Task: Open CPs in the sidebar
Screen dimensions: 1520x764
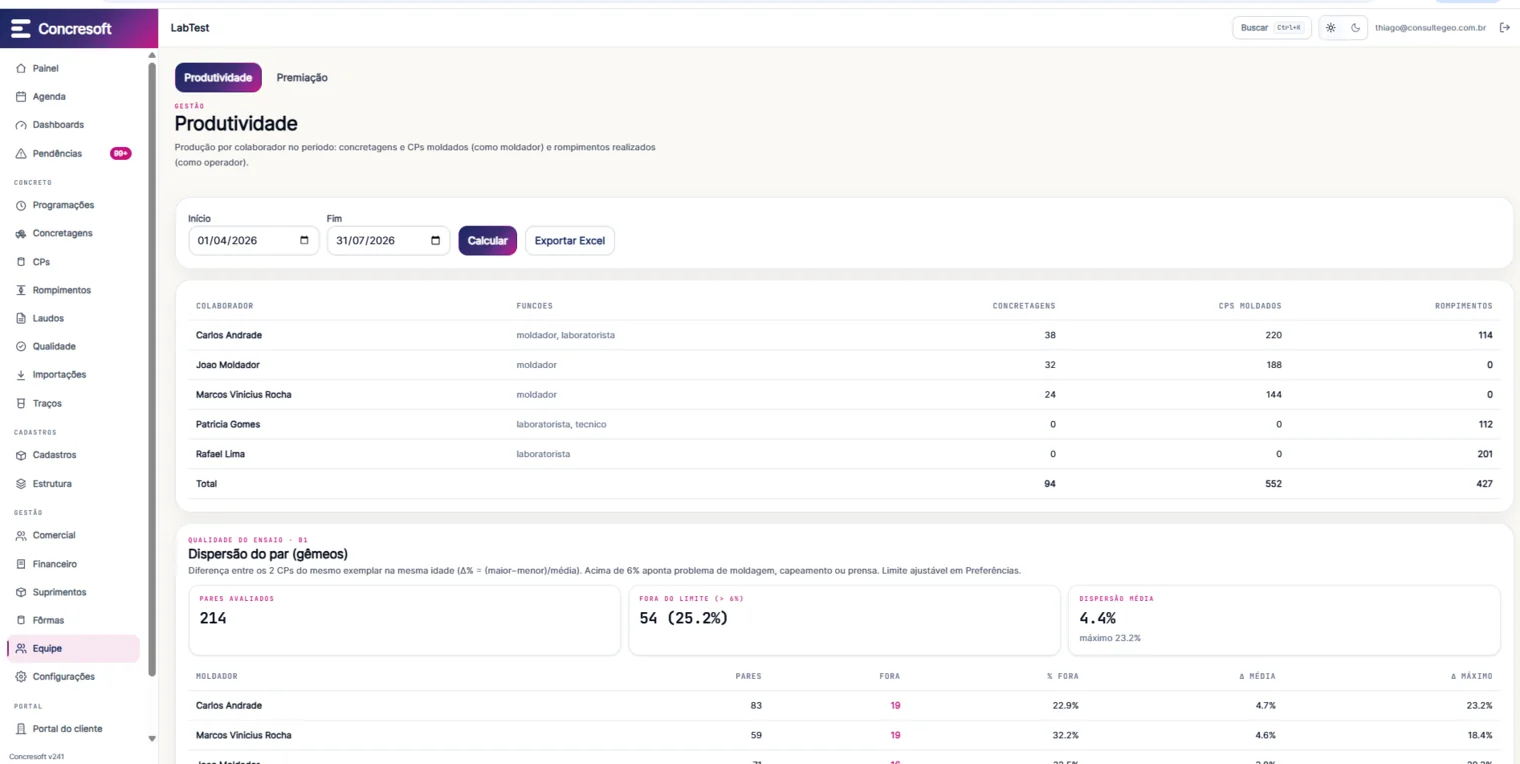Action: pyautogui.click(x=41, y=262)
